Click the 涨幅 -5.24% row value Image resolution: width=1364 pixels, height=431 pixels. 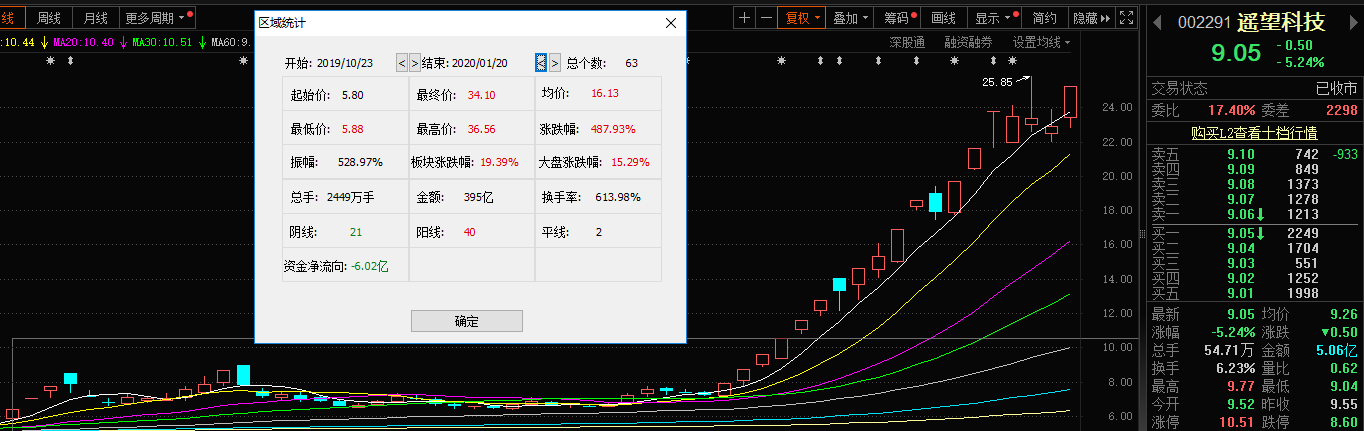1231,332
